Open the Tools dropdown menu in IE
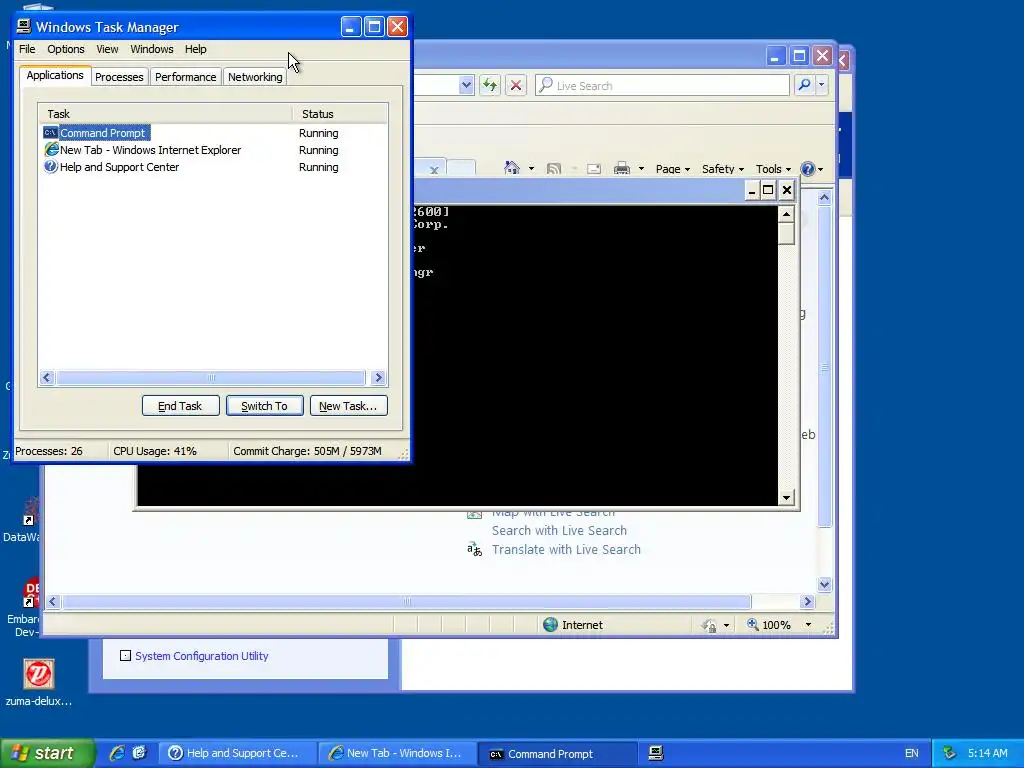This screenshot has height=768, width=1024. (x=773, y=169)
